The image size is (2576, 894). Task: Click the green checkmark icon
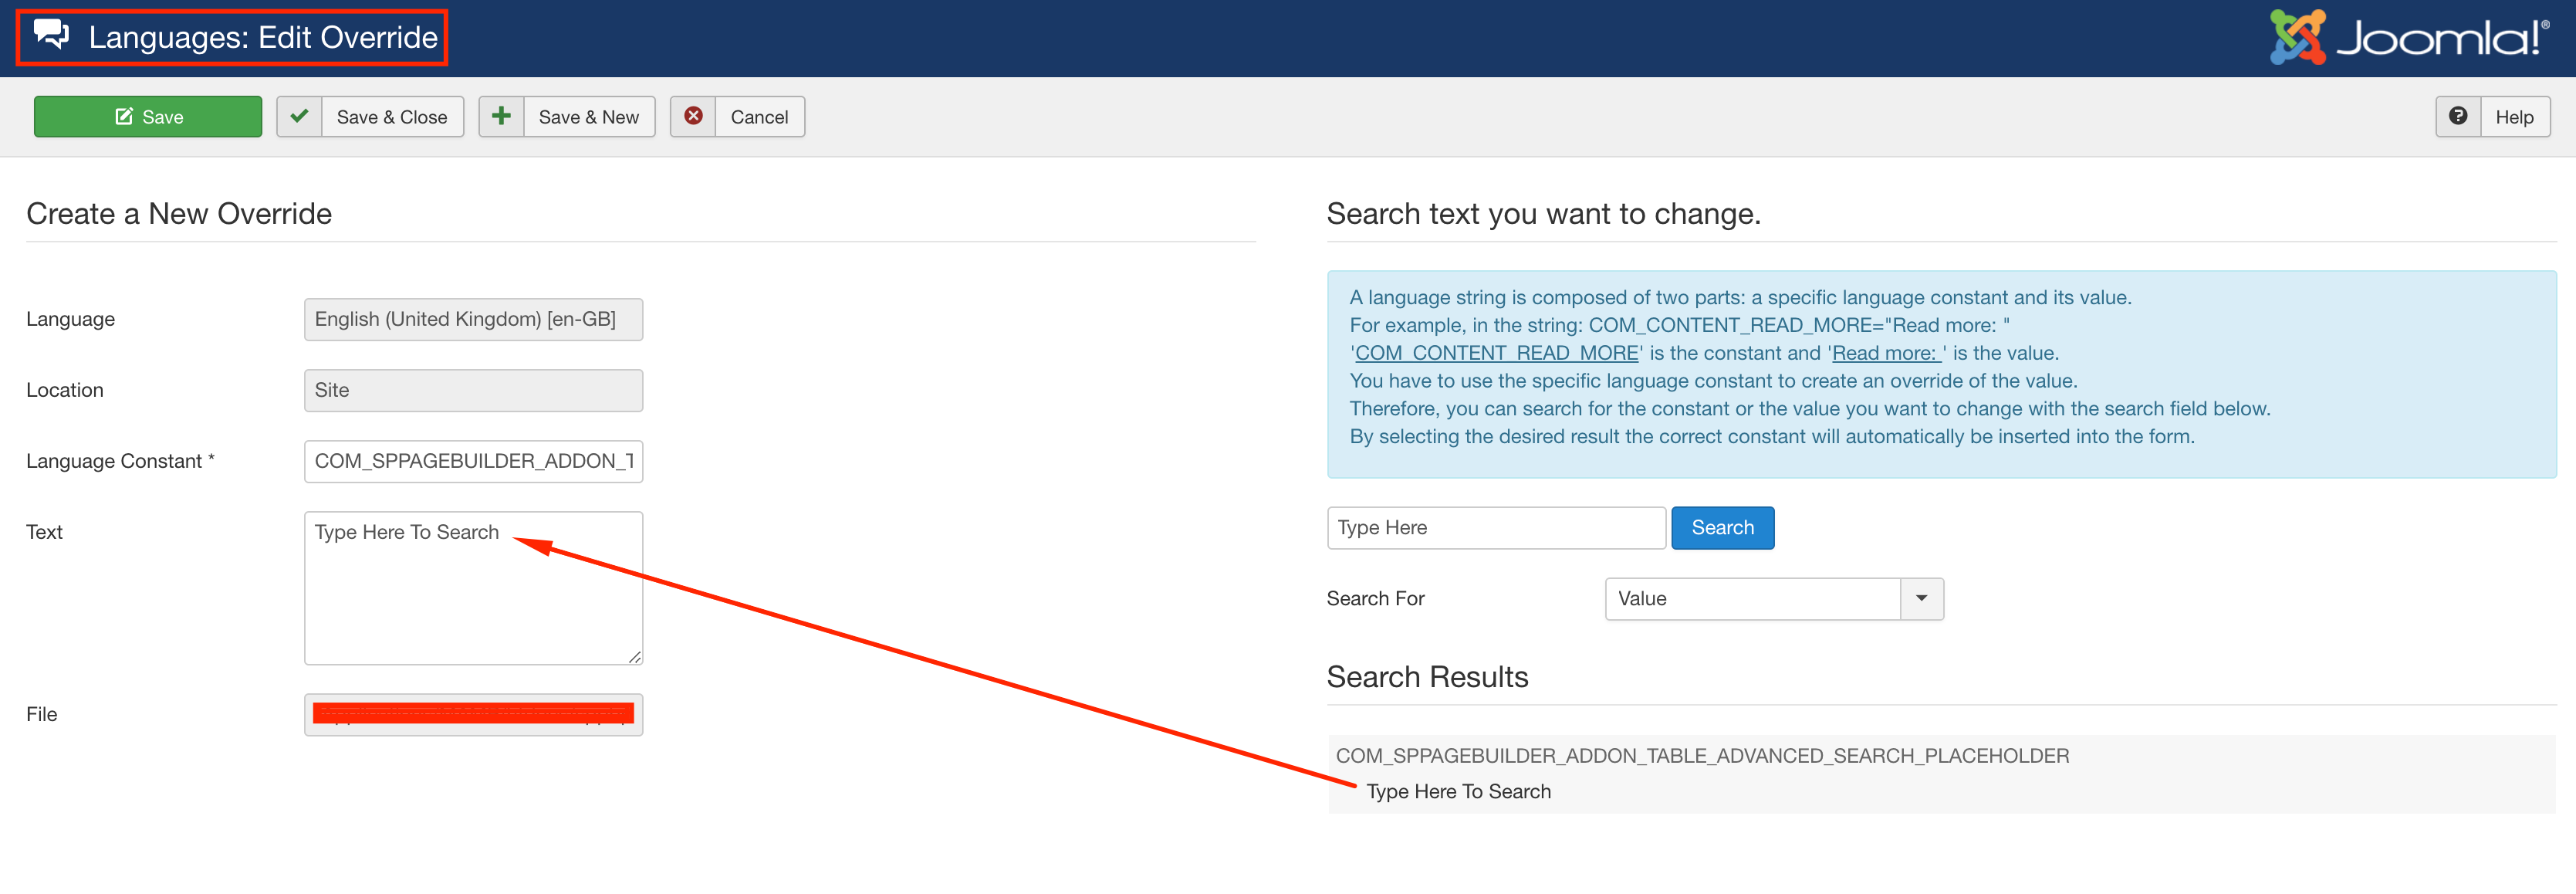(x=299, y=117)
